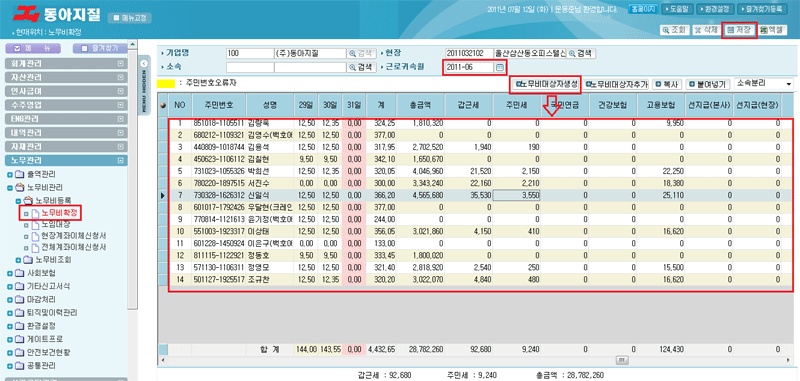
Task: Expand the 수주영업 menu section
Action: [66, 105]
